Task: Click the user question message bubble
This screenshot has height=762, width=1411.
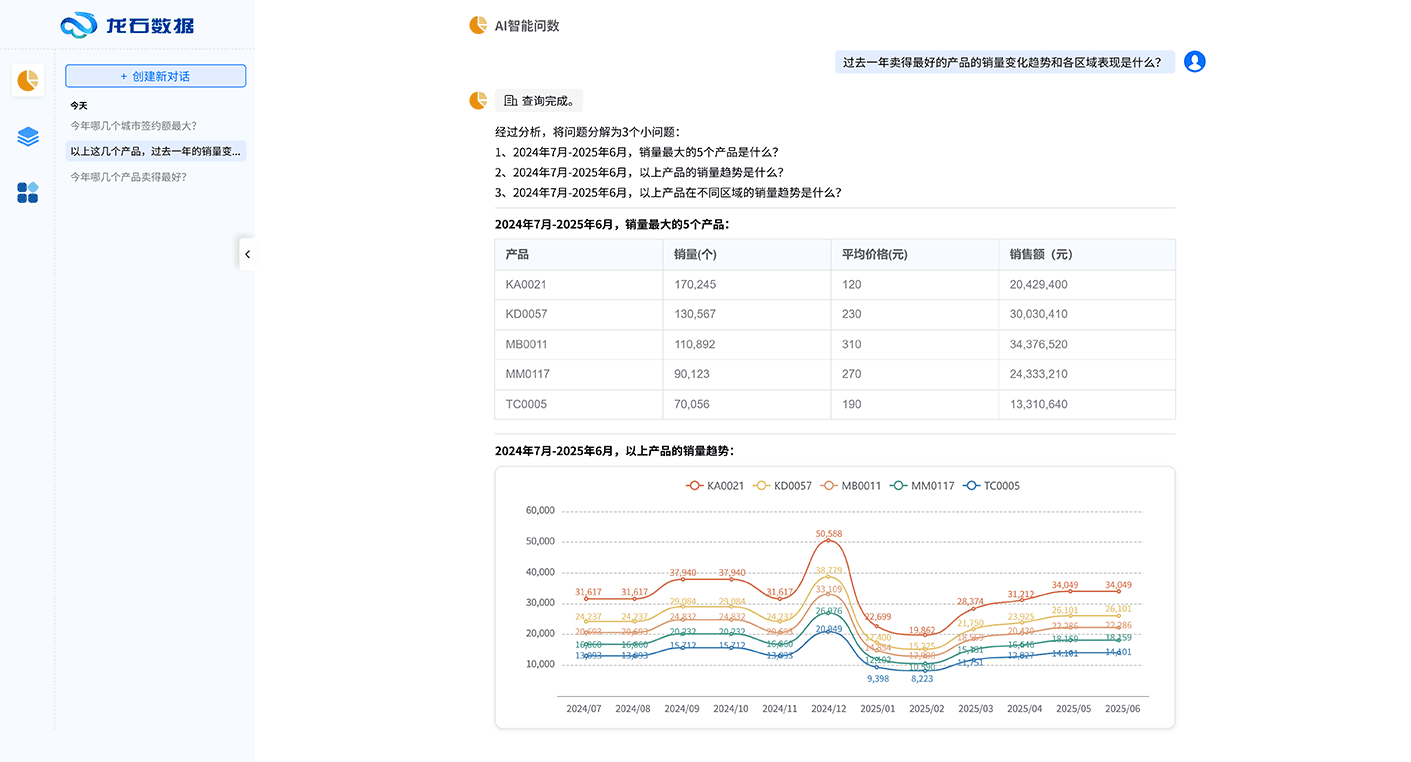Action: point(1005,62)
